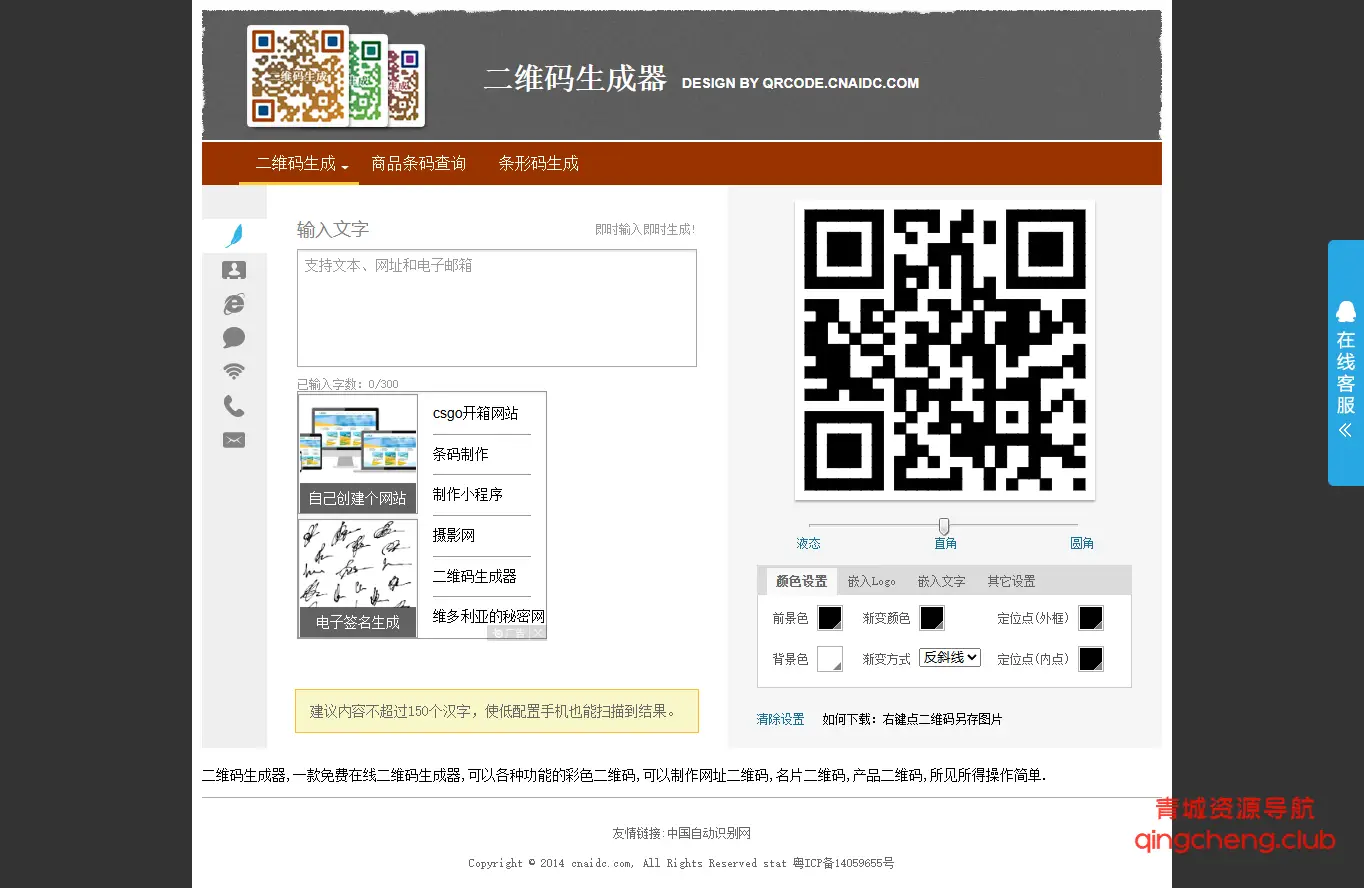The width and height of the screenshot is (1364, 888).
Task: Select the WiFi sidebar icon
Action: click(234, 372)
